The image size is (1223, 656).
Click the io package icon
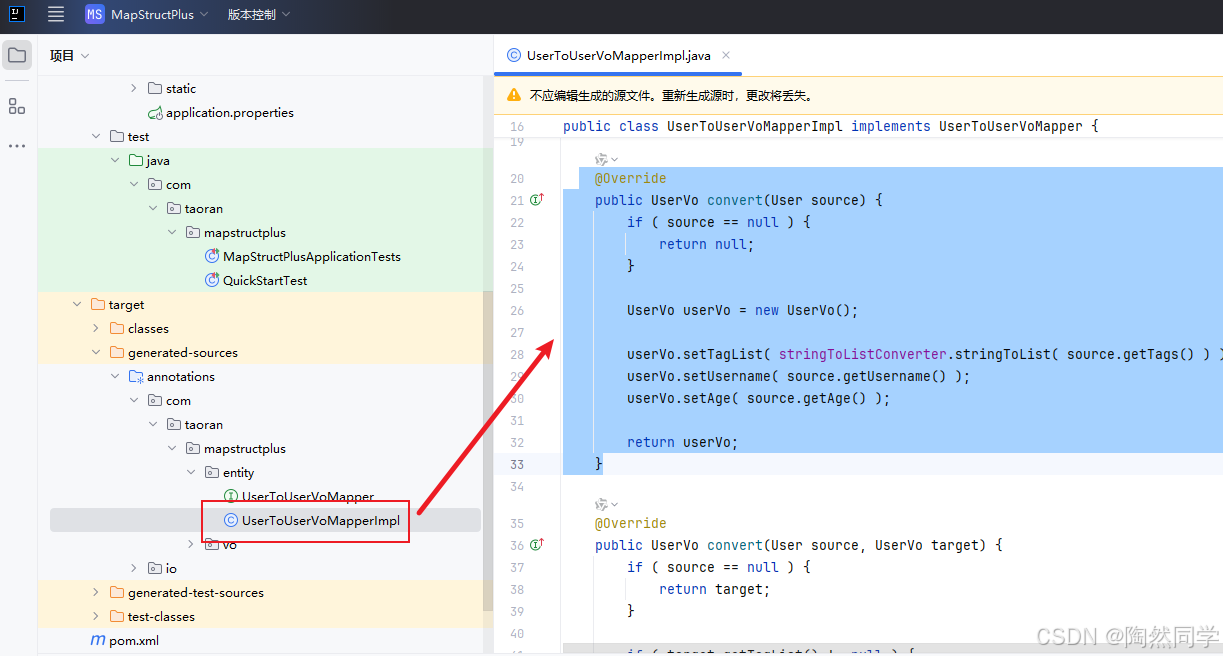coord(155,569)
